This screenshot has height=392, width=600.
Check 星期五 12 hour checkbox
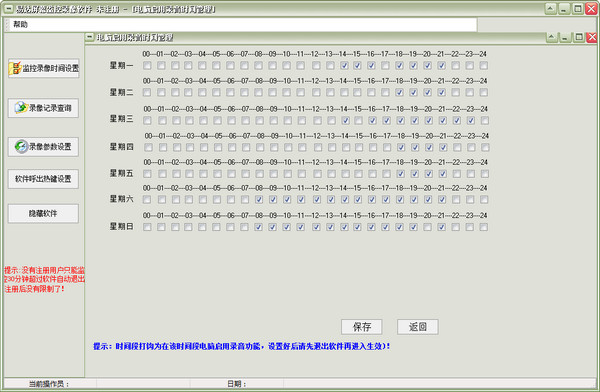click(317, 174)
